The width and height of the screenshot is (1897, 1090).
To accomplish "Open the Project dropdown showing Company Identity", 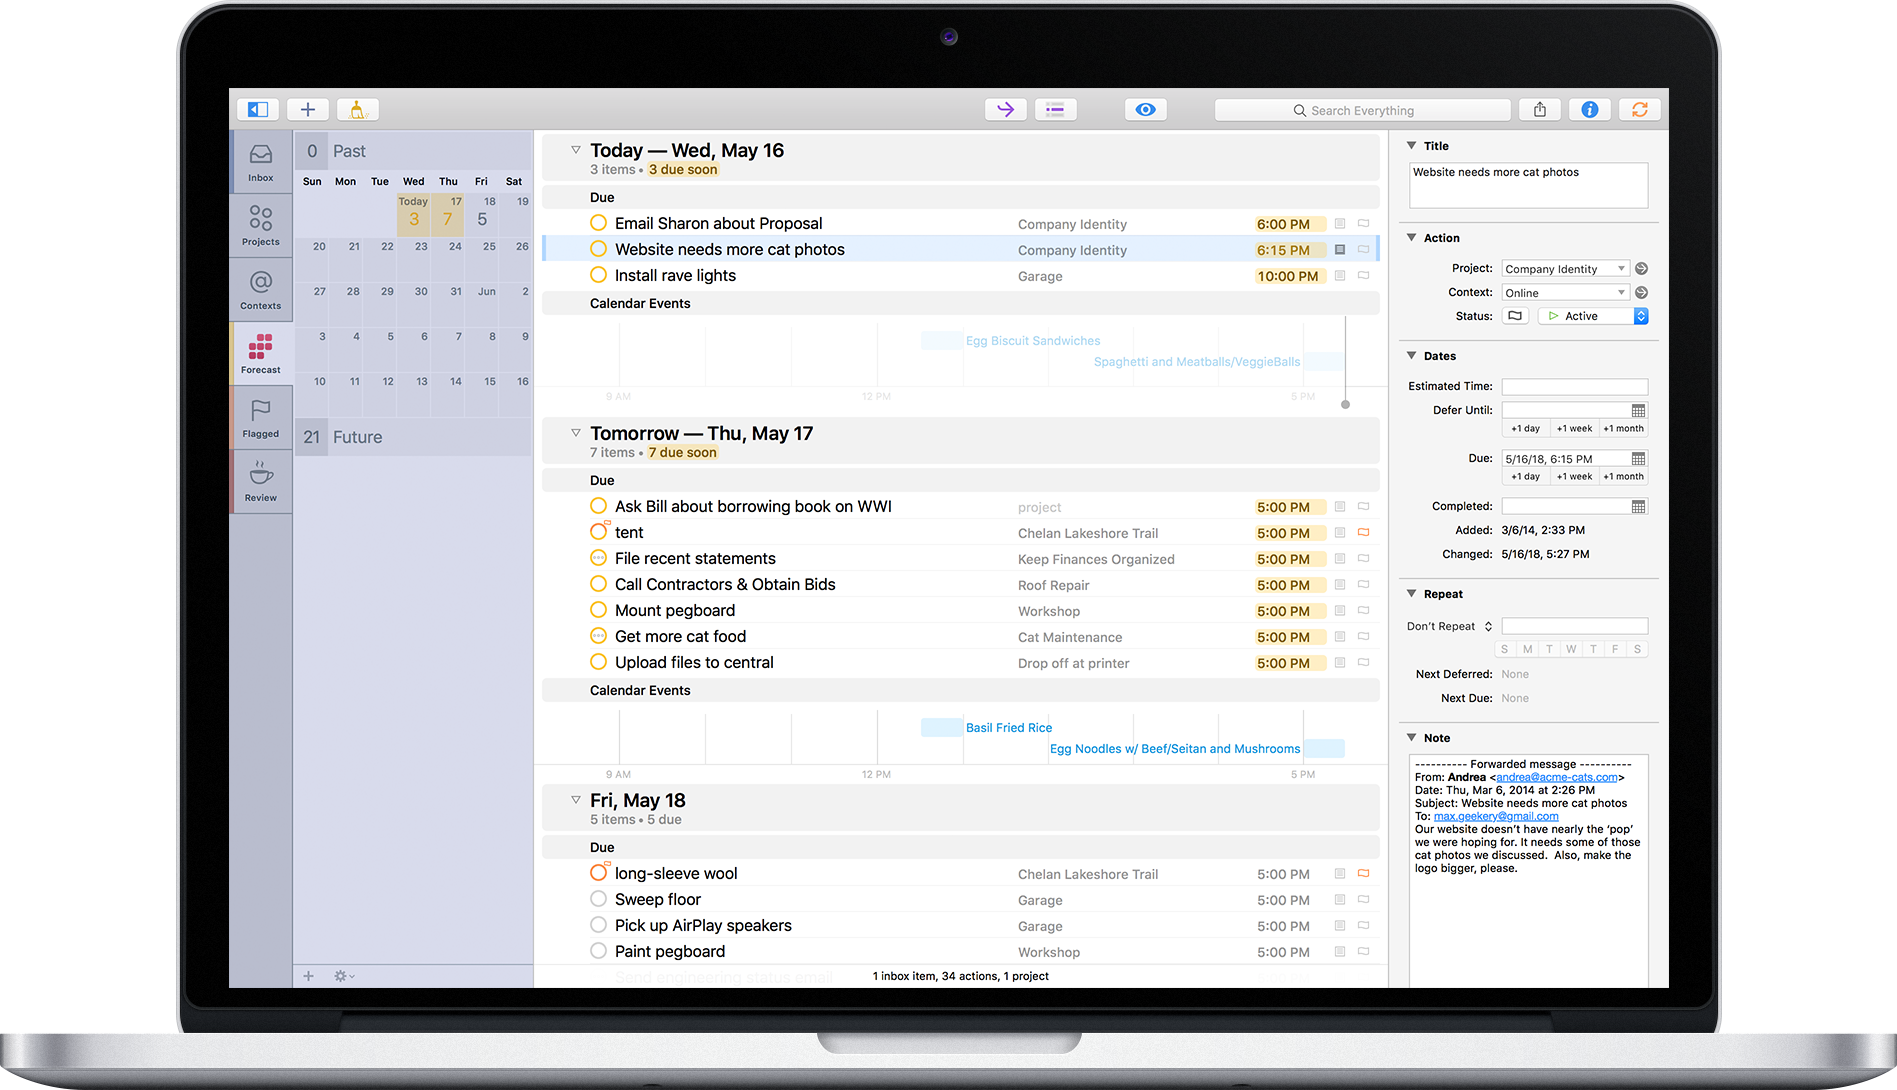I will coord(1565,269).
